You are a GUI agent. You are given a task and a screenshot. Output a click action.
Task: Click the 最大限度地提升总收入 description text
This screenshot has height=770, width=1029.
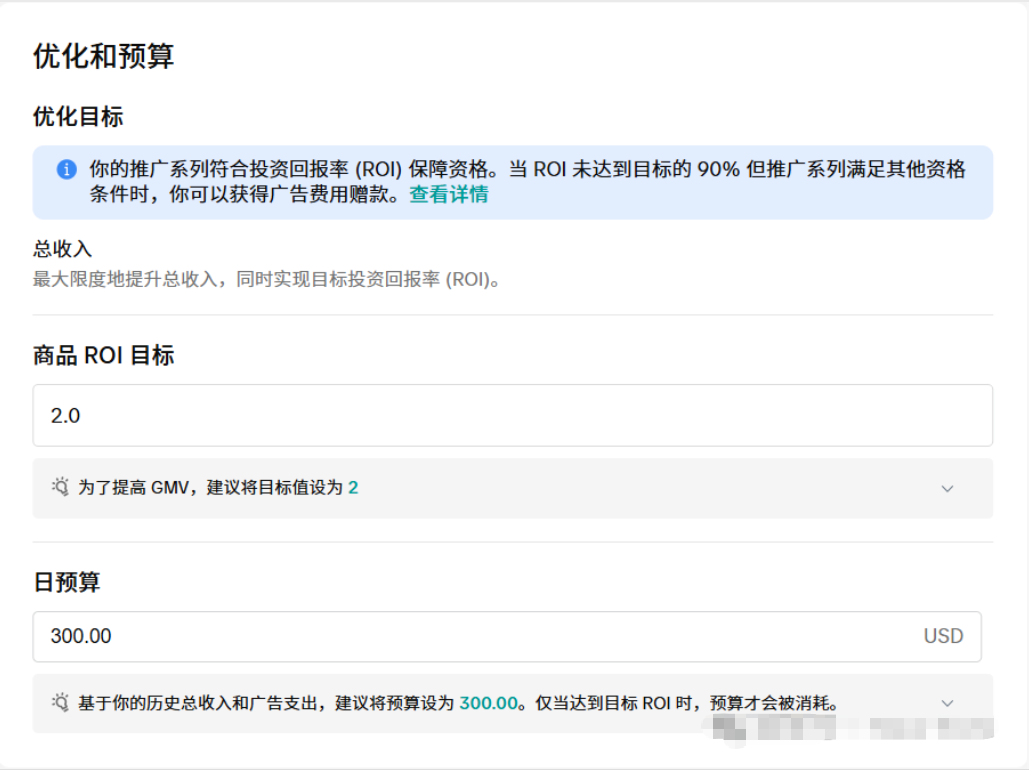point(267,280)
